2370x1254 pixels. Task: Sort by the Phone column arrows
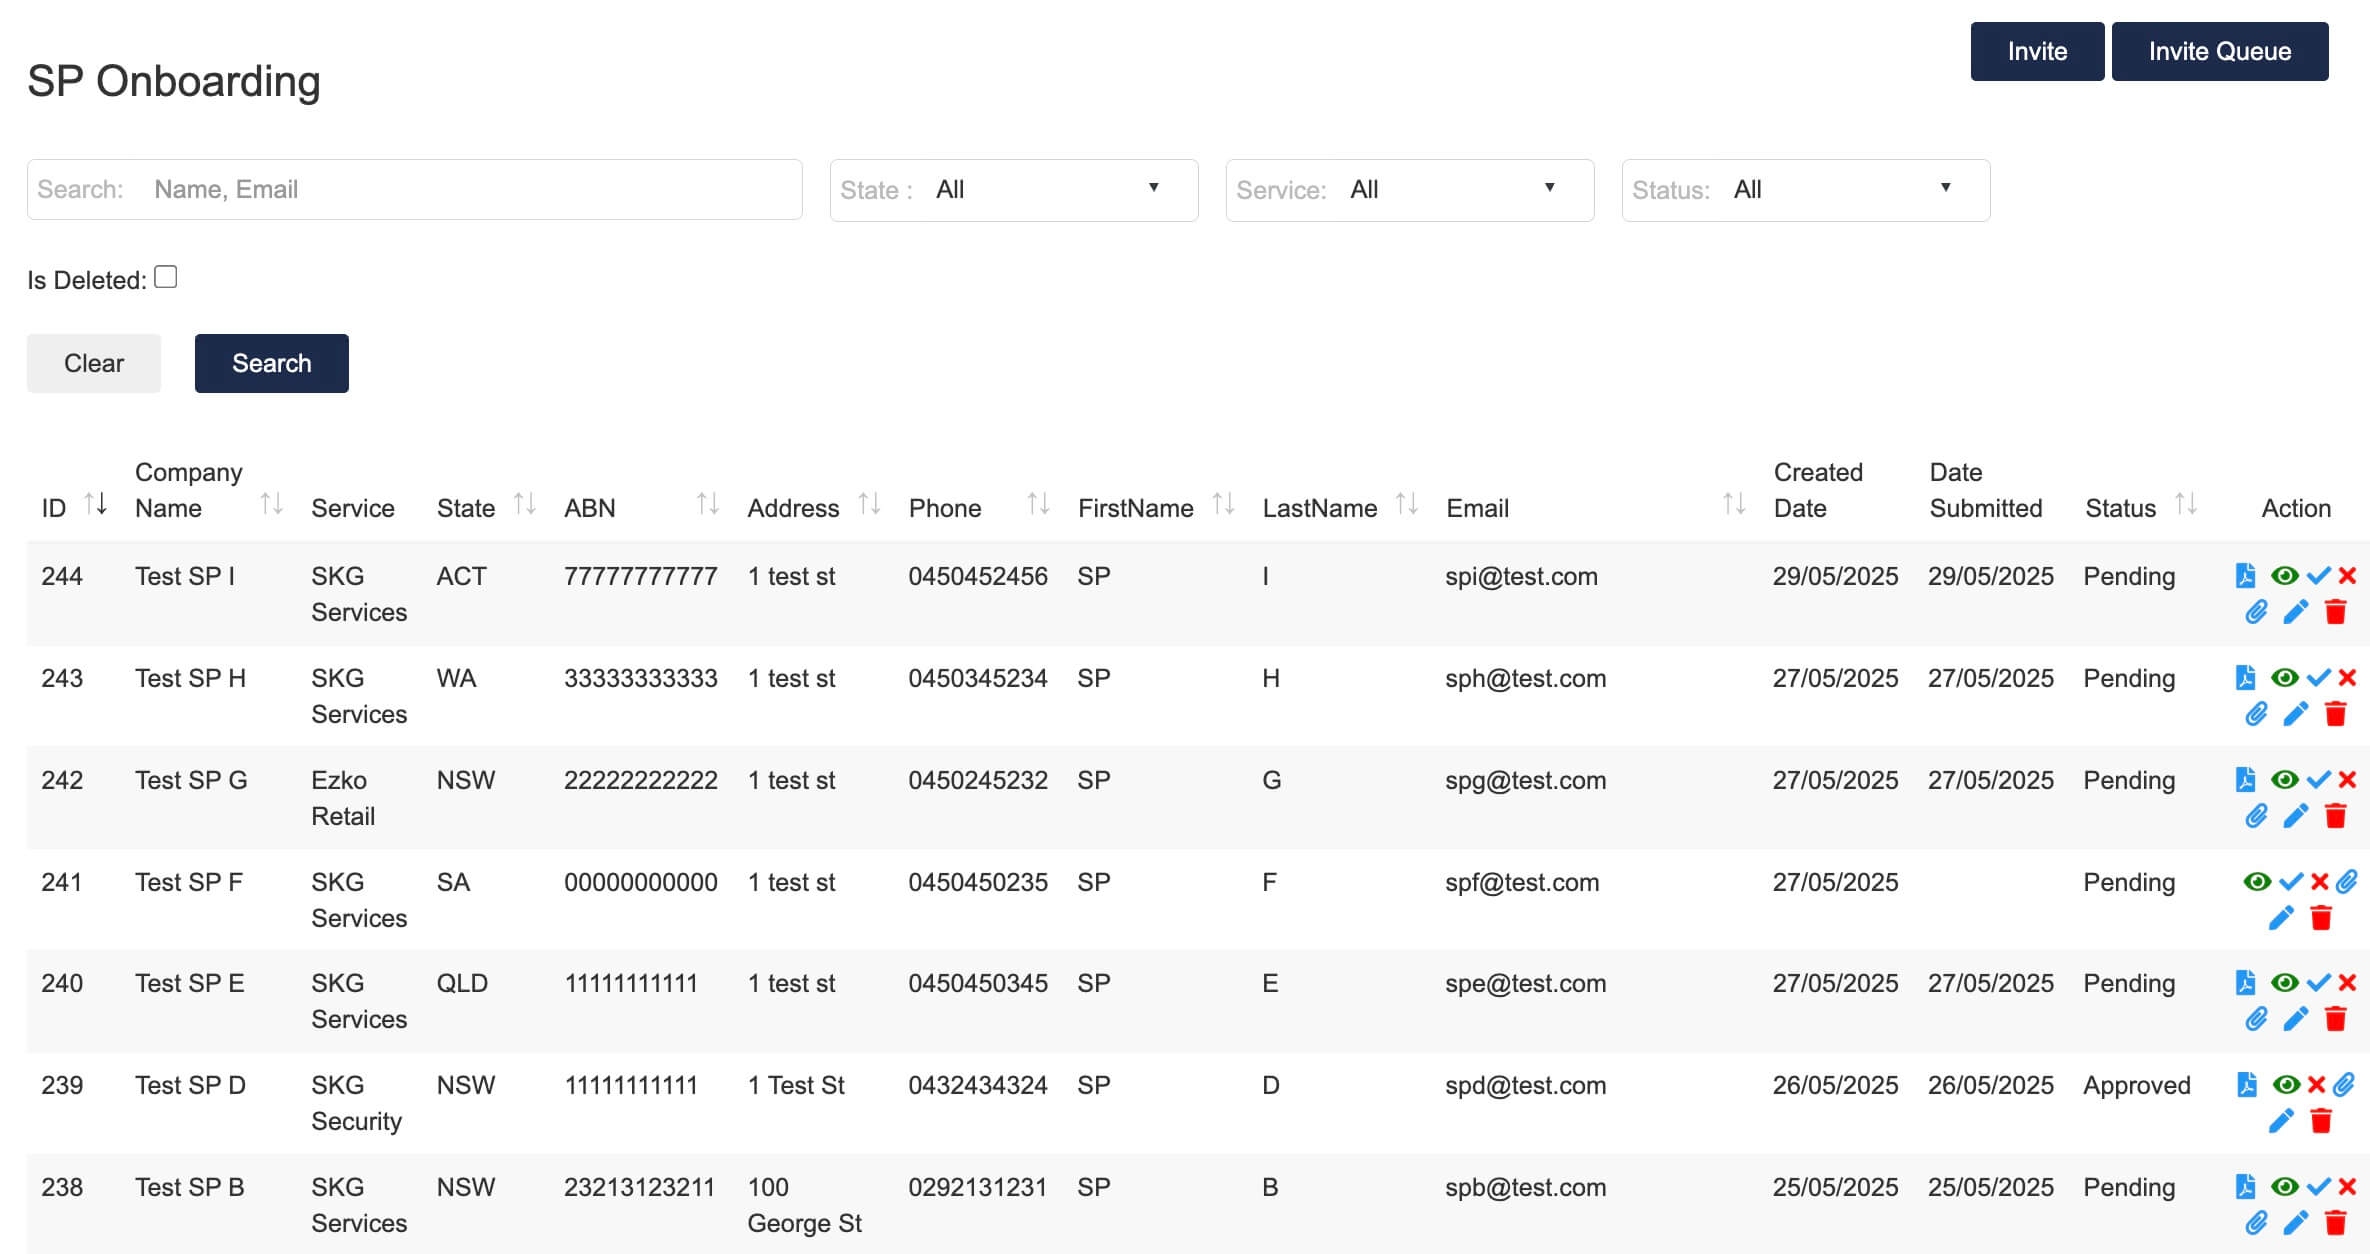(x=1039, y=504)
